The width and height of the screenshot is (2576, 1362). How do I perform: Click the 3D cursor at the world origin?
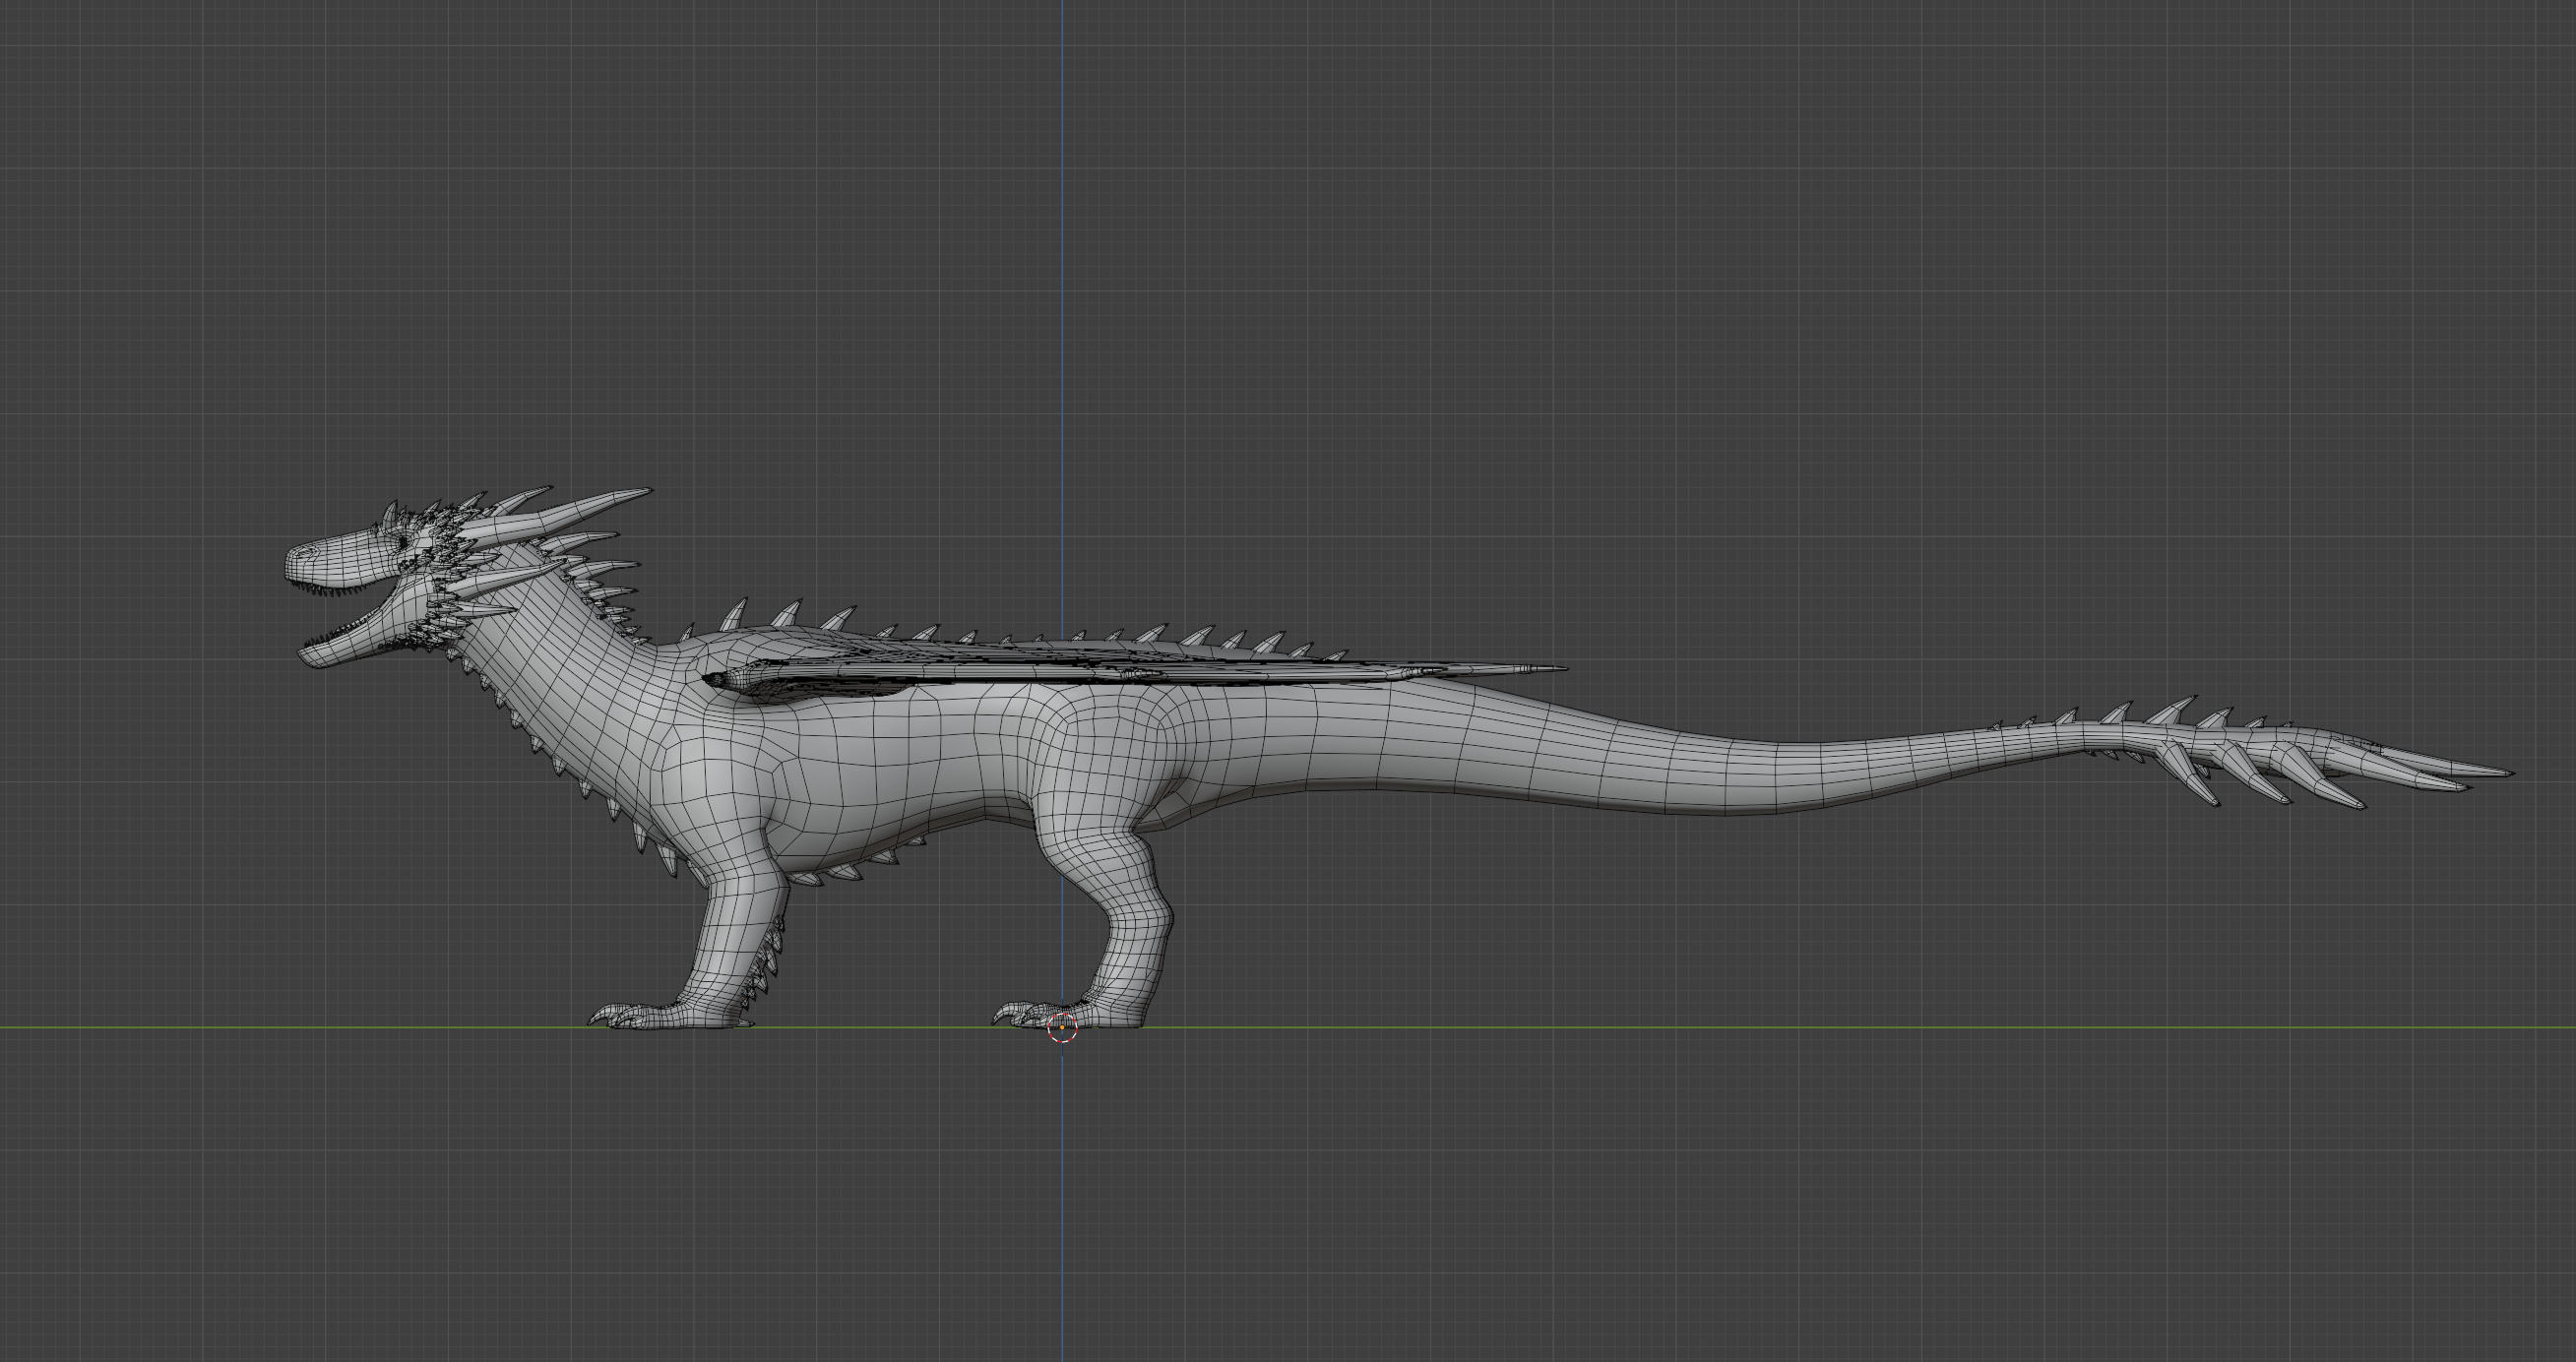click(1062, 1027)
